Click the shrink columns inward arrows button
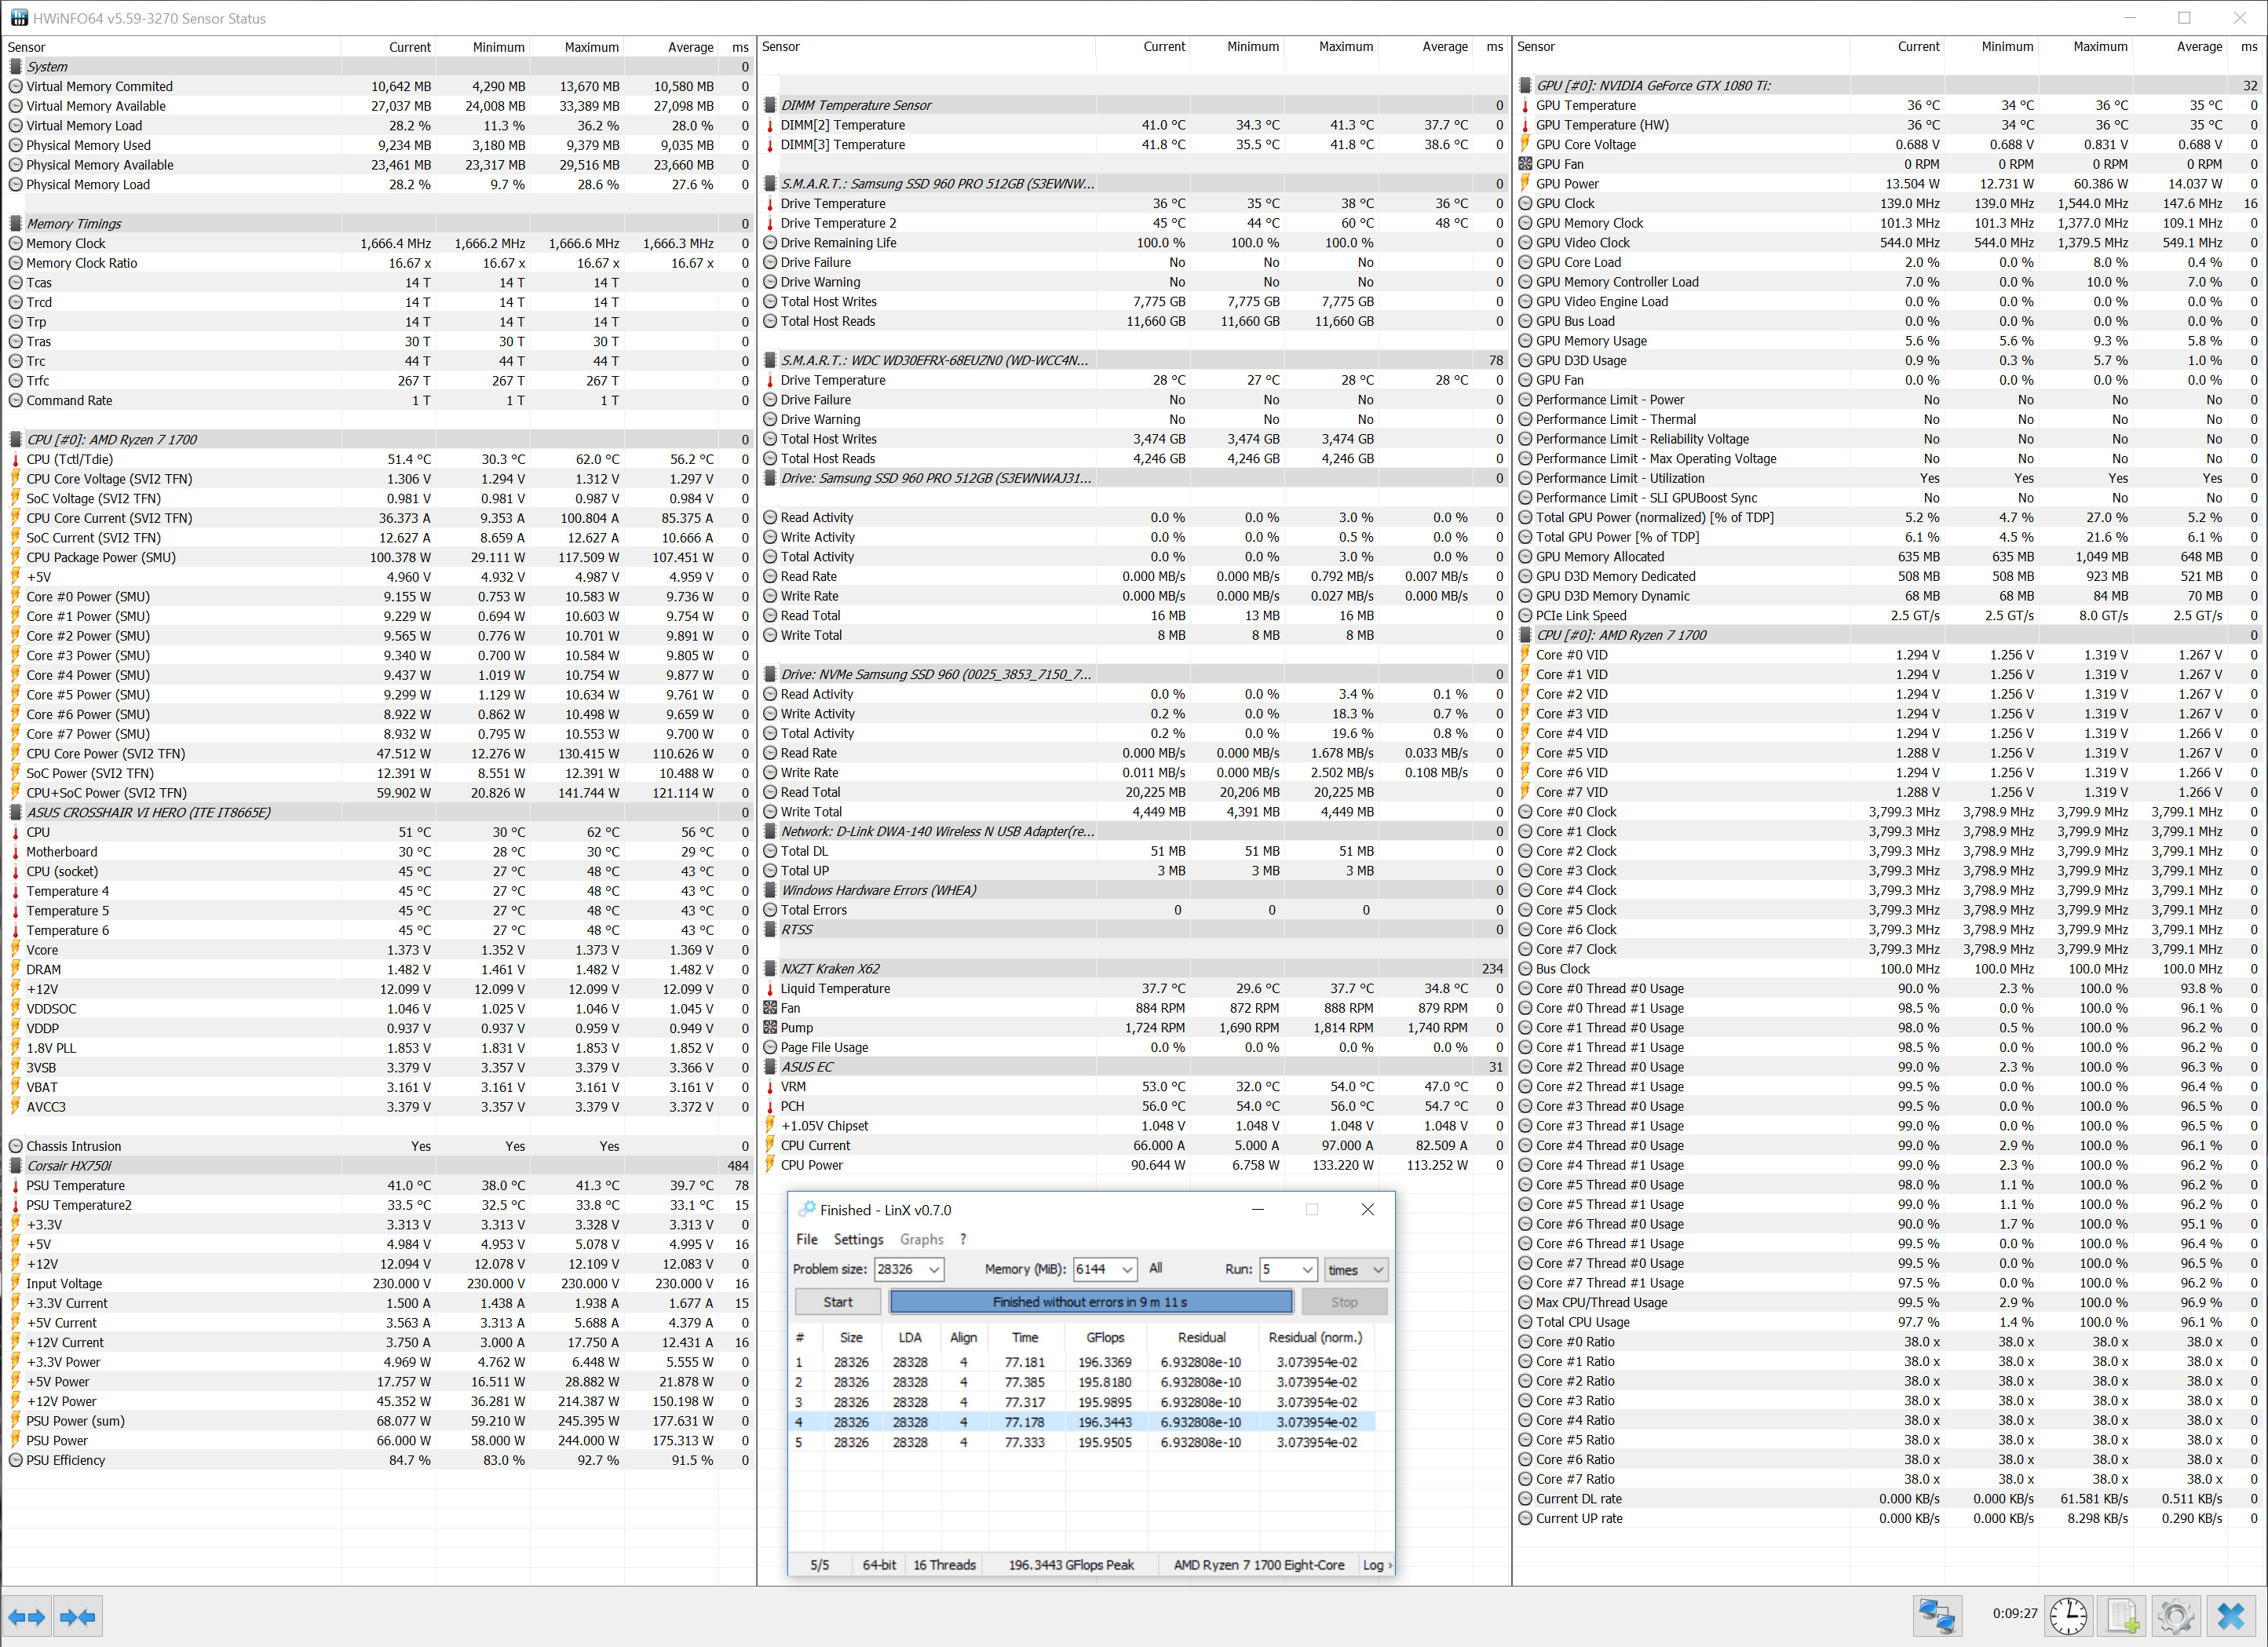The image size is (2268, 1647). click(x=78, y=1616)
